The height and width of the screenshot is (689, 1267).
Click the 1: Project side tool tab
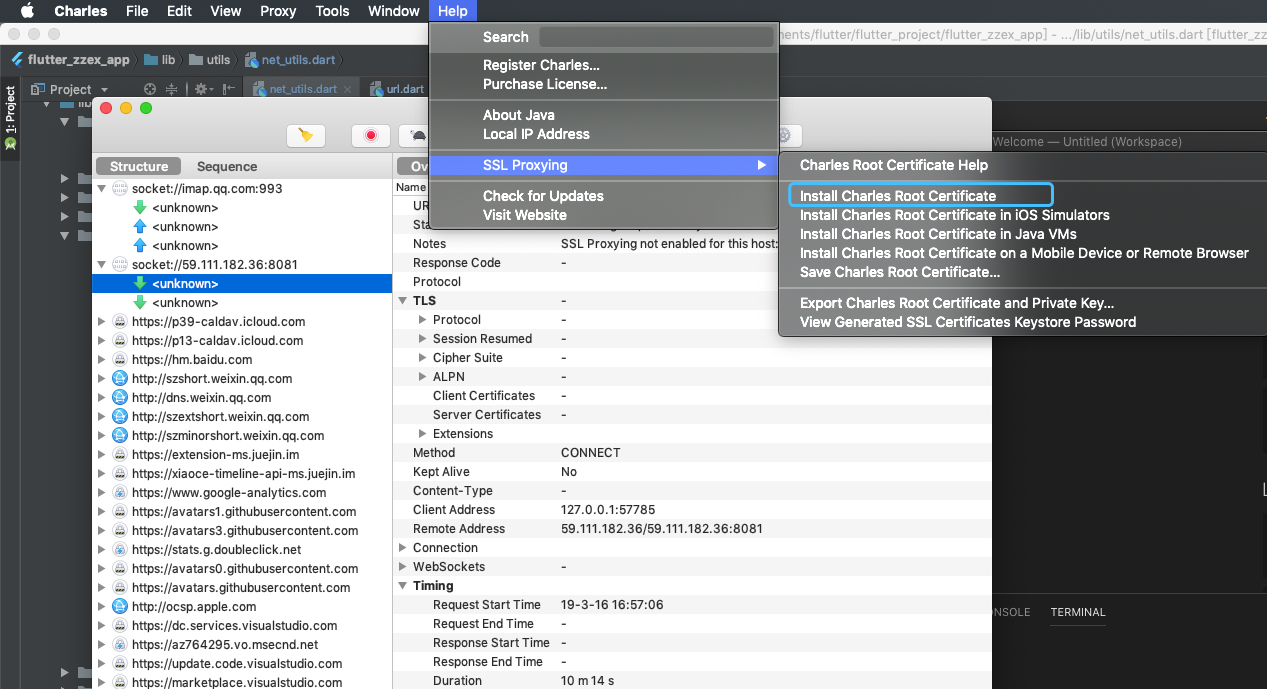10,117
